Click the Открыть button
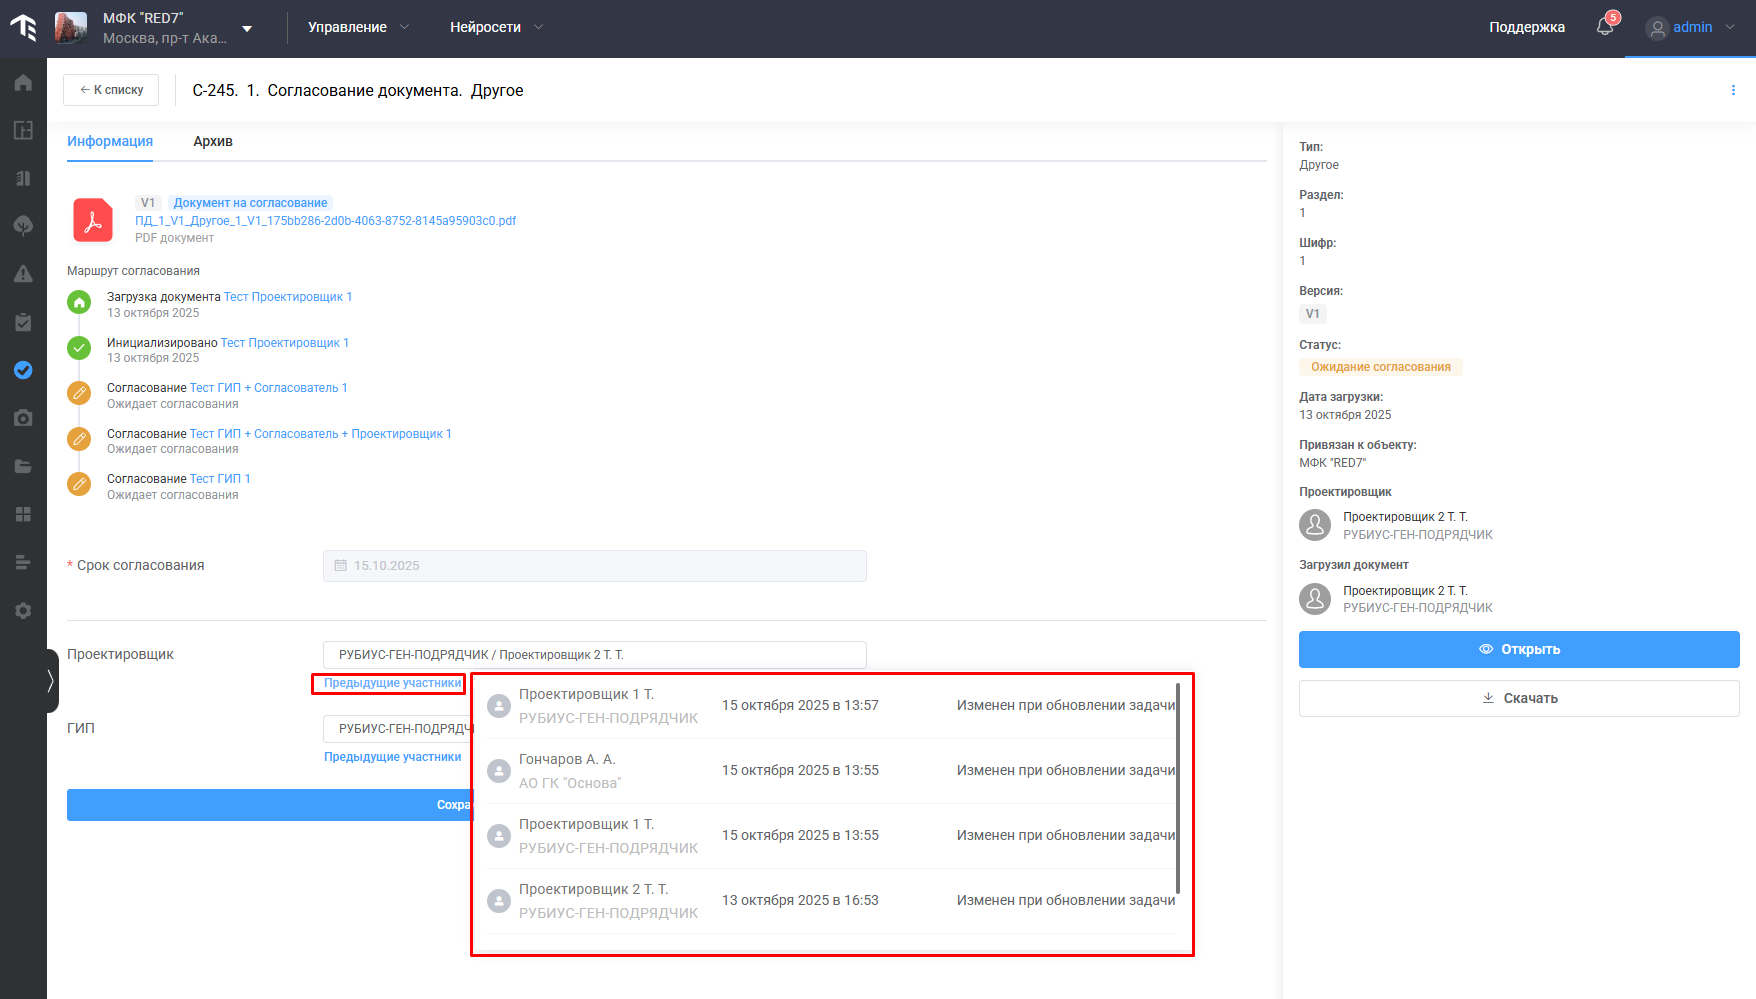This screenshot has width=1756, height=999. (1518, 649)
